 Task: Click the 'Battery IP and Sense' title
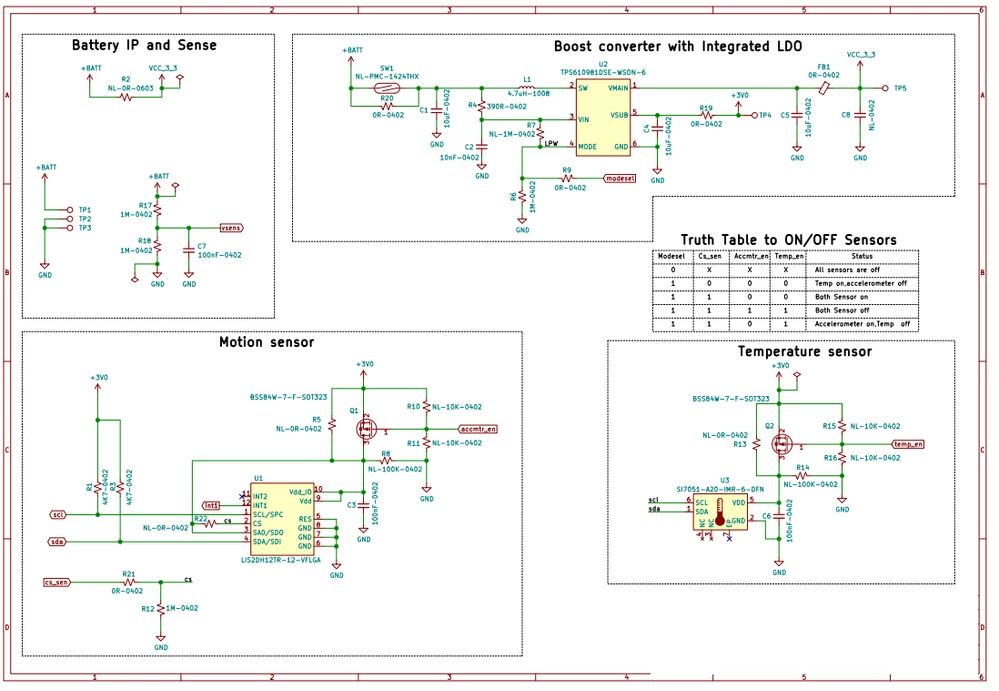[144, 45]
